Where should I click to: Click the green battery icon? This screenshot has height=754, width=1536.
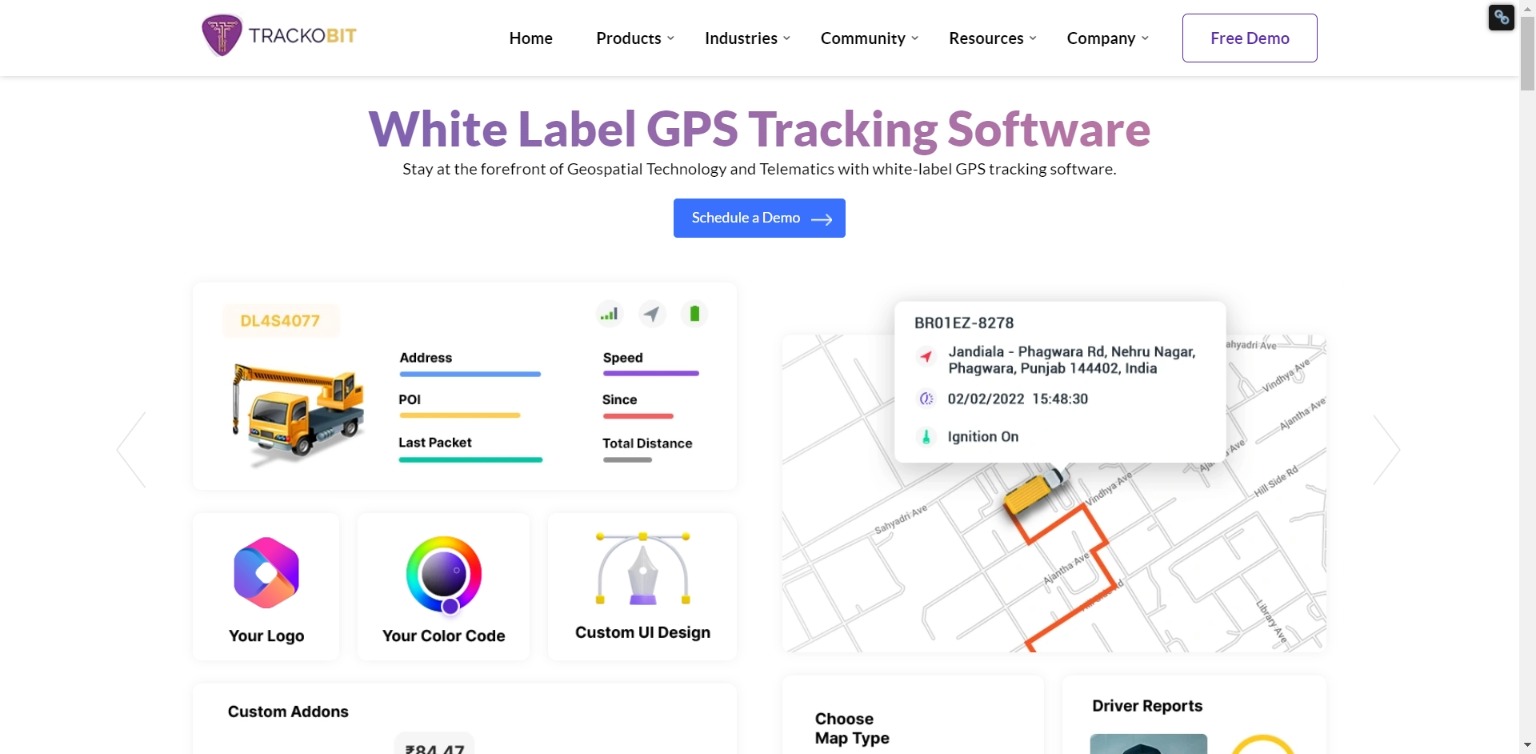coord(695,314)
